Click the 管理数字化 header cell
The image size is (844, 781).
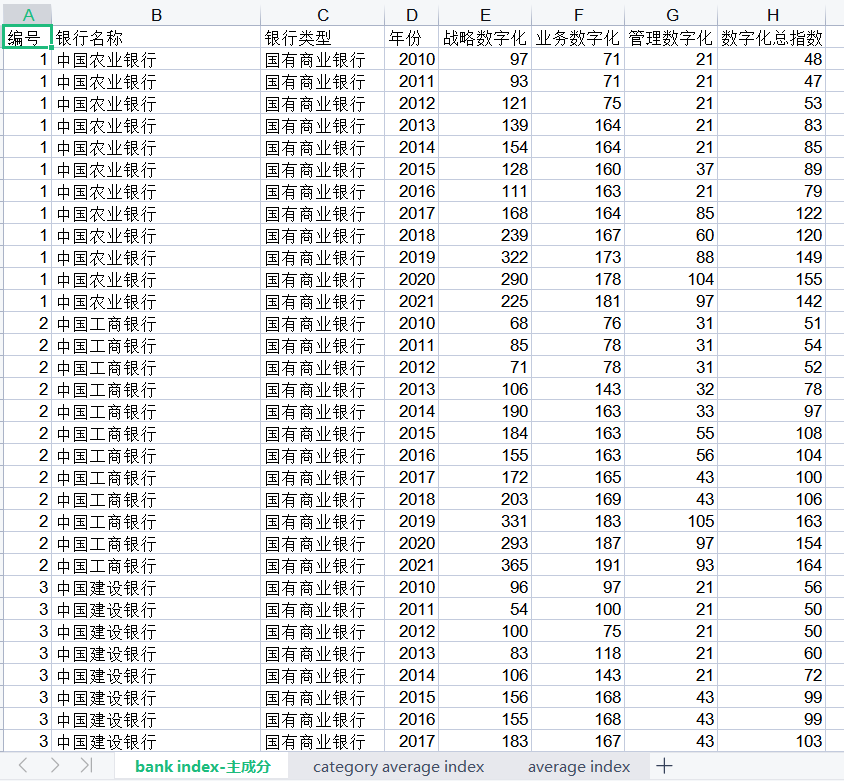pos(671,37)
